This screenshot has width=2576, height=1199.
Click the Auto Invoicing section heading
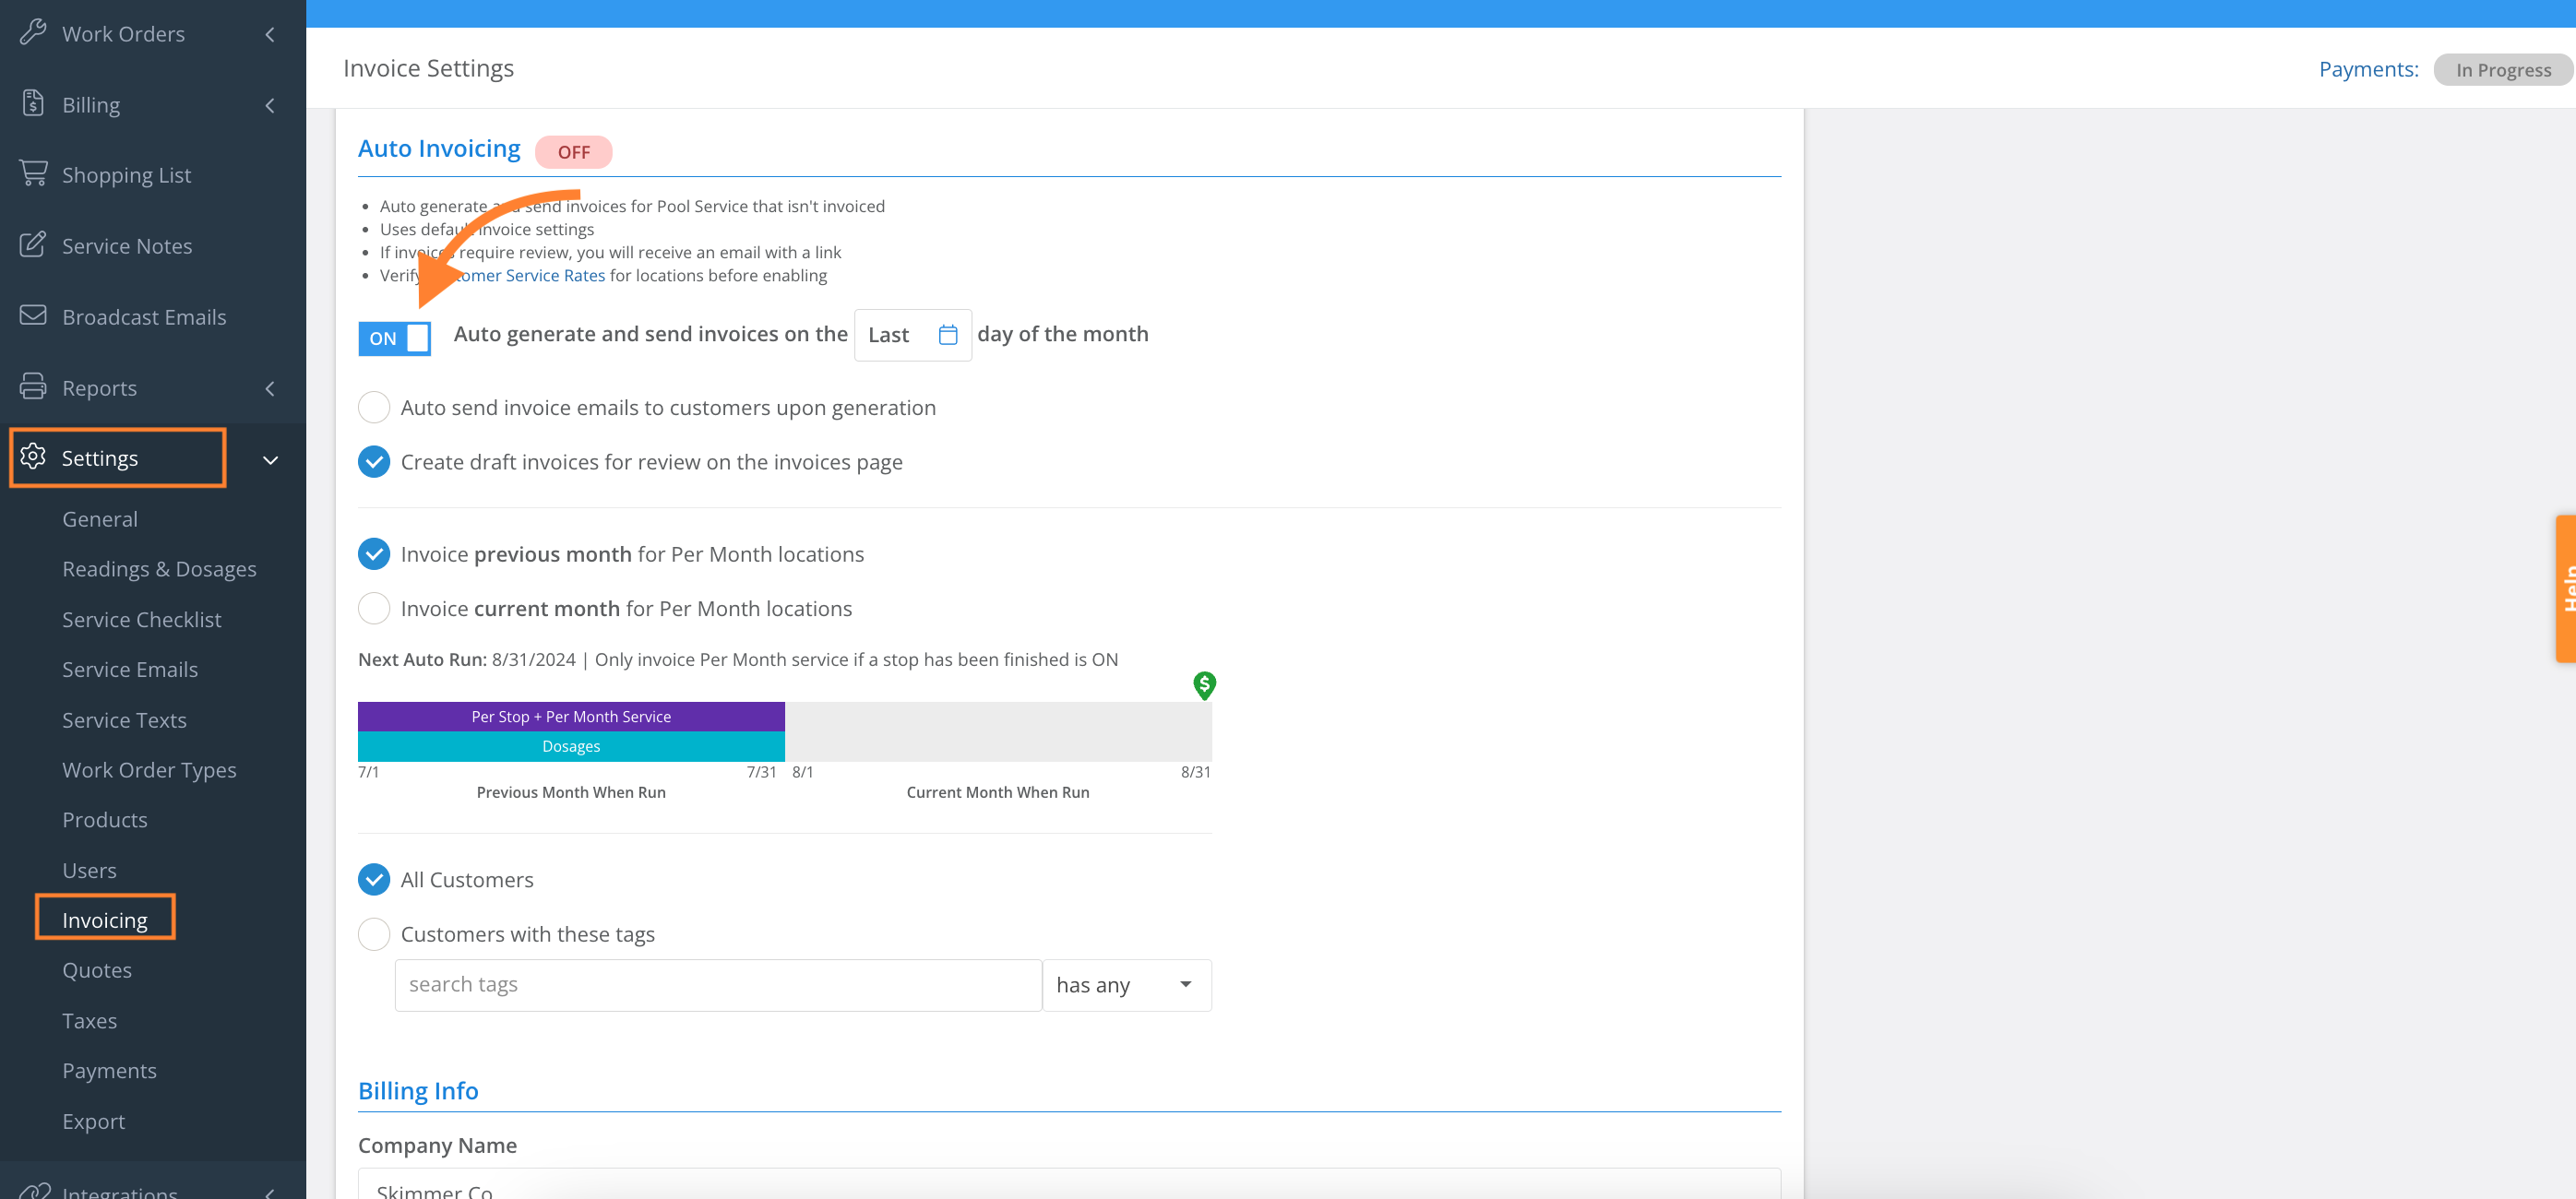[x=439, y=148]
